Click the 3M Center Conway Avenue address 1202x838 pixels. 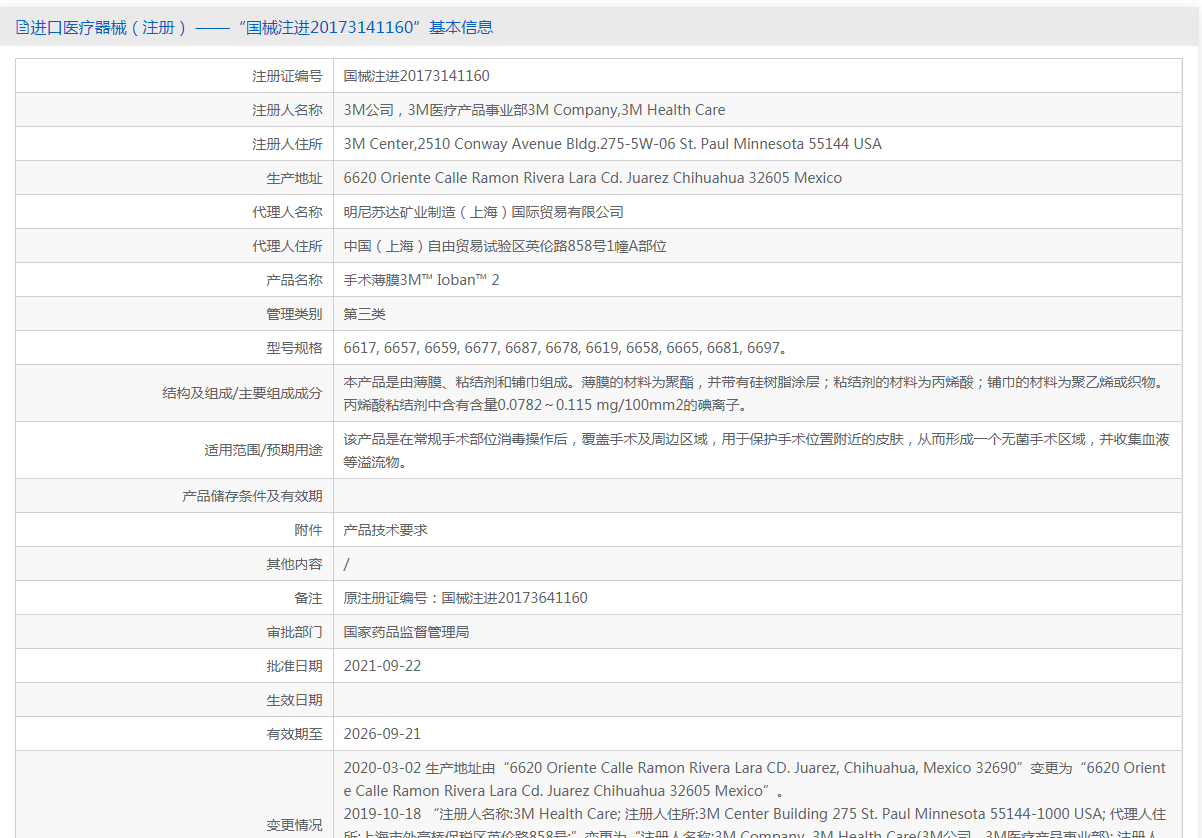(x=613, y=144)
